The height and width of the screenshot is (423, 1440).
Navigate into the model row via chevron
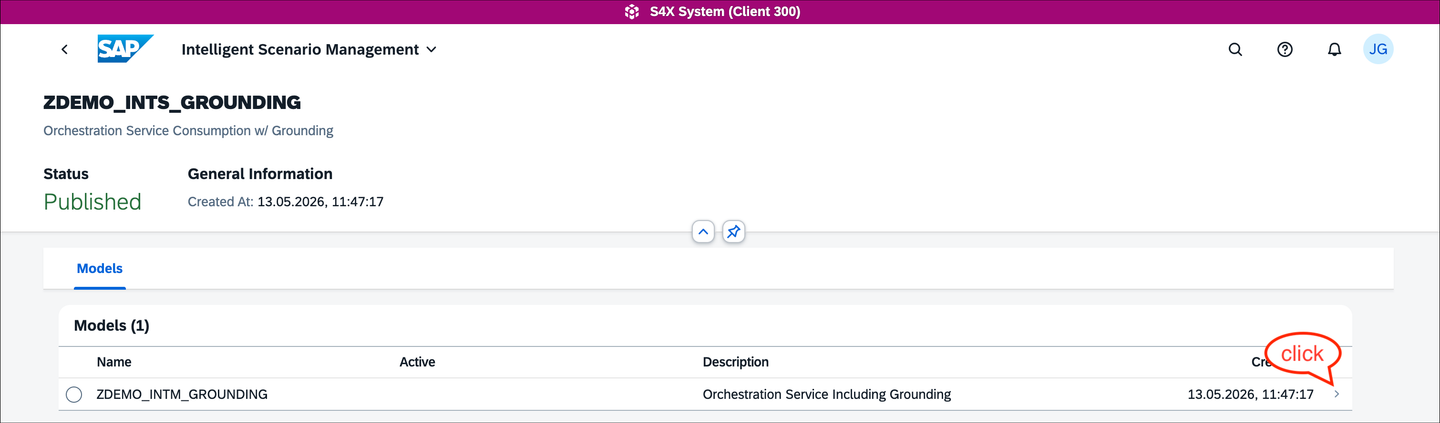[x=1337, y=395]
